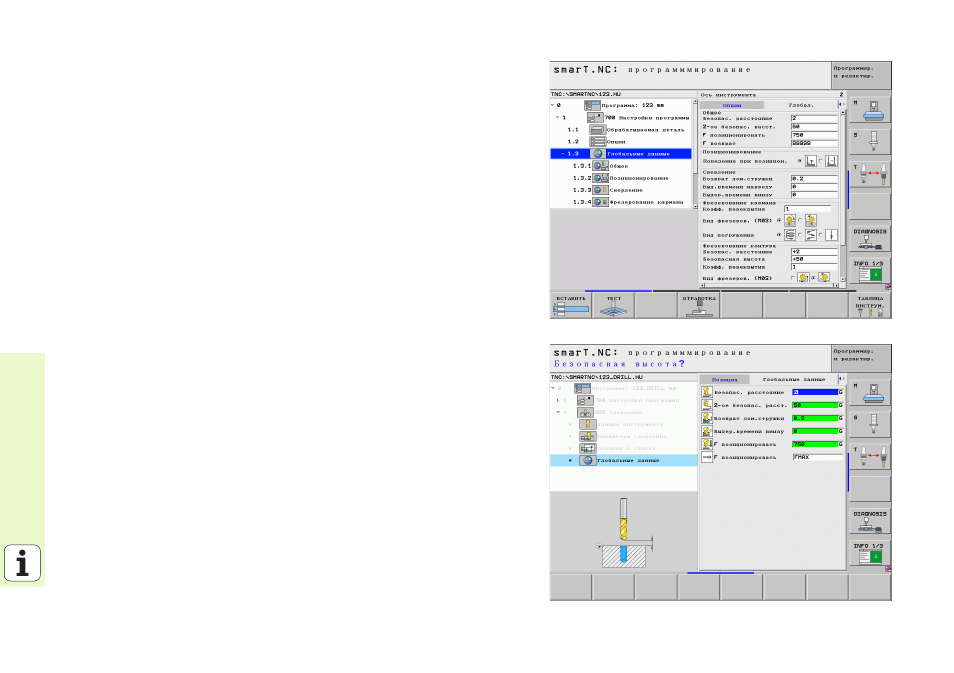954x673 pixels.
Task: Click tab navigation arrows beside Глобал. tab
Action: coord(841,105)
